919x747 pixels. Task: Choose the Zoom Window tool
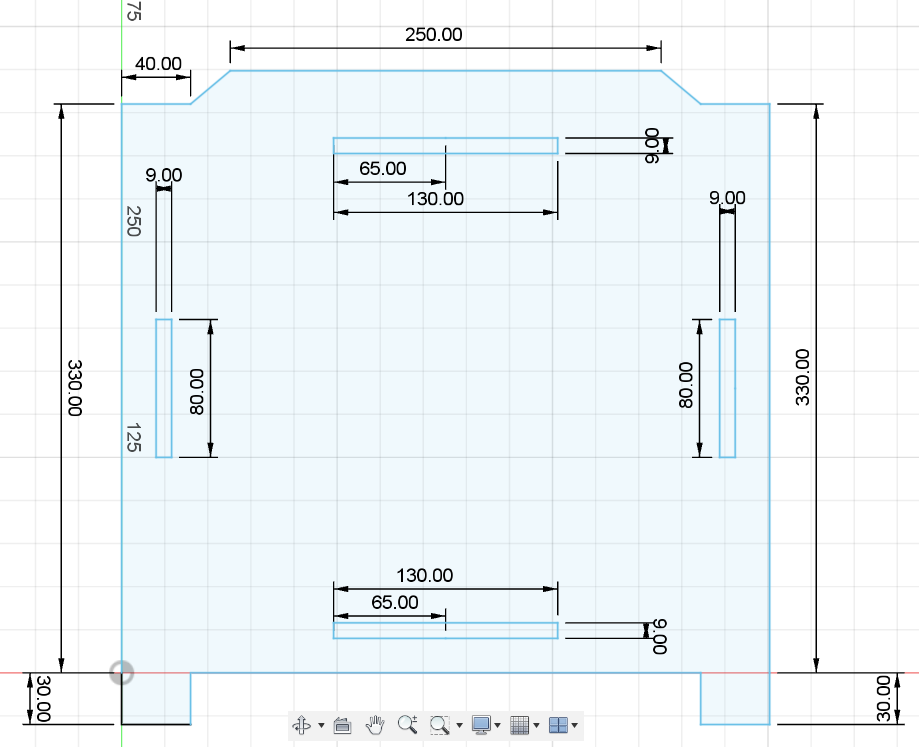(440, 725)
